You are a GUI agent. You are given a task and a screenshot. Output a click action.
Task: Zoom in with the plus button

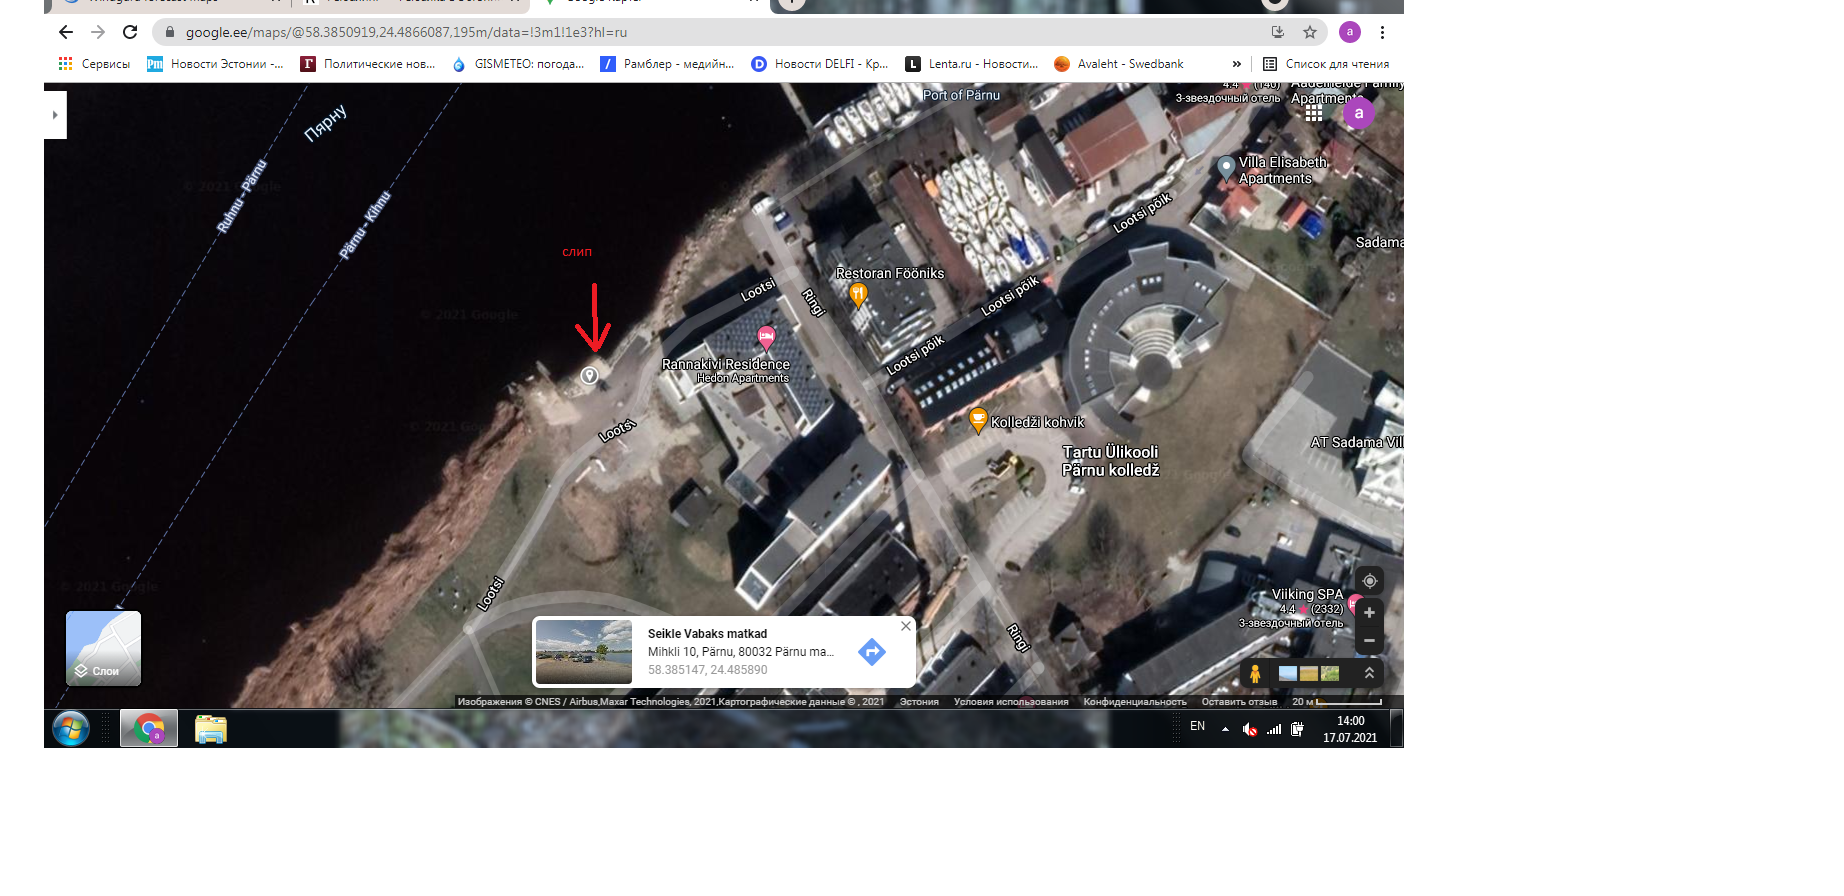click(1369, 613)
